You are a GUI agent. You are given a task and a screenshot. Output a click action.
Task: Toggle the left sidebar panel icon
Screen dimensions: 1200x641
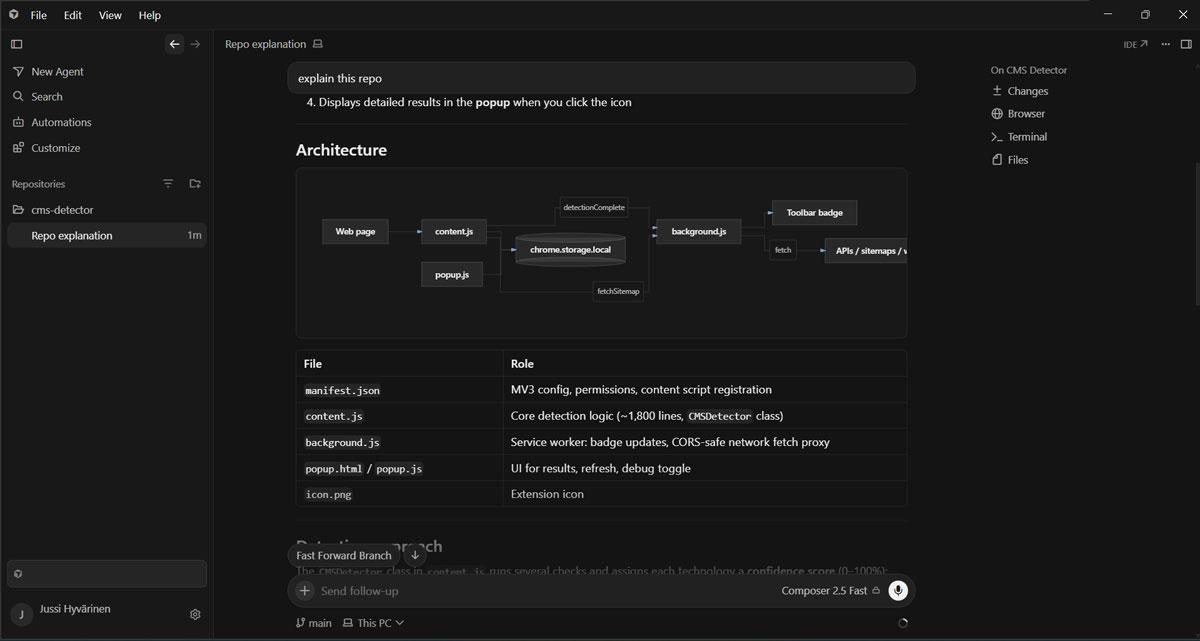16,44
